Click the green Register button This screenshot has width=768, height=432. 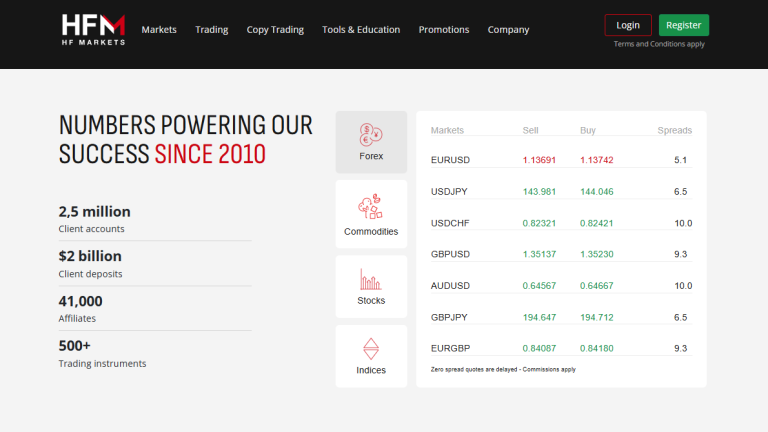tap(684, 25)
